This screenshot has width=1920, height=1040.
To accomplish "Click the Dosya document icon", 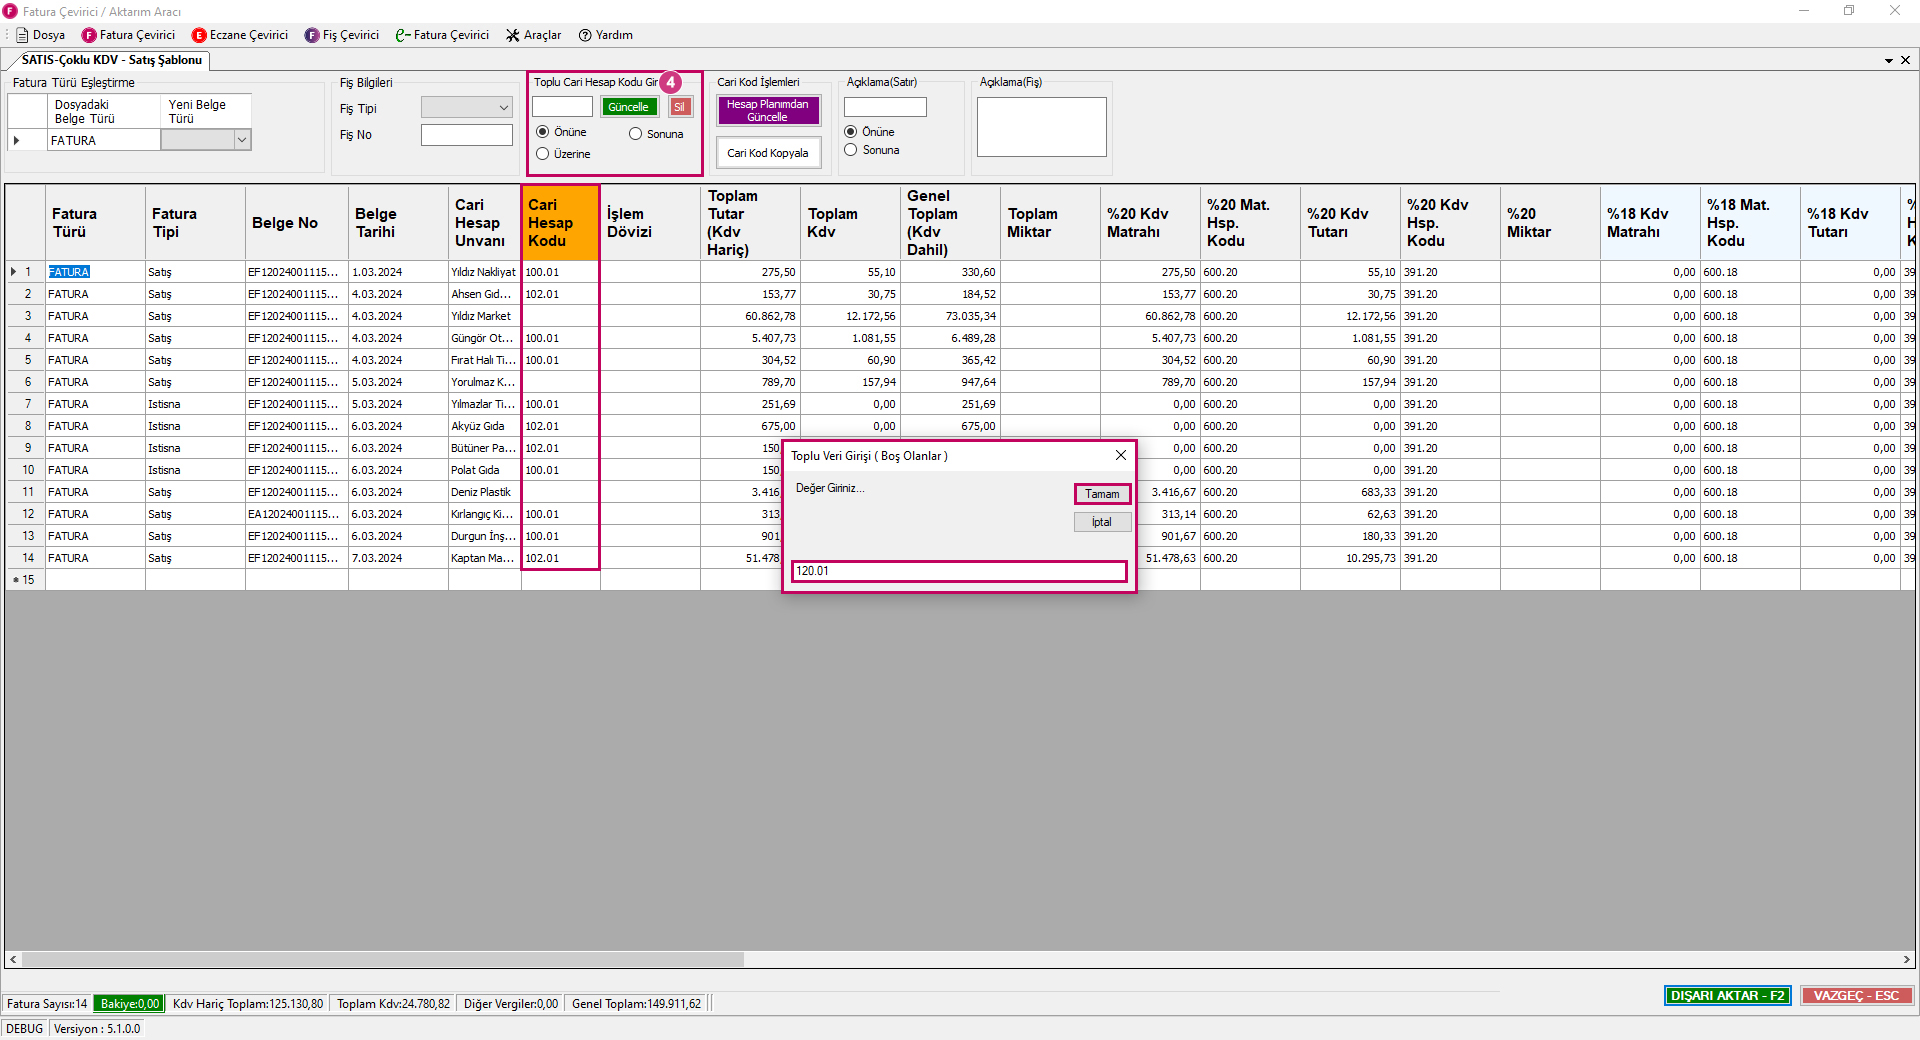I will coord(22,35).
